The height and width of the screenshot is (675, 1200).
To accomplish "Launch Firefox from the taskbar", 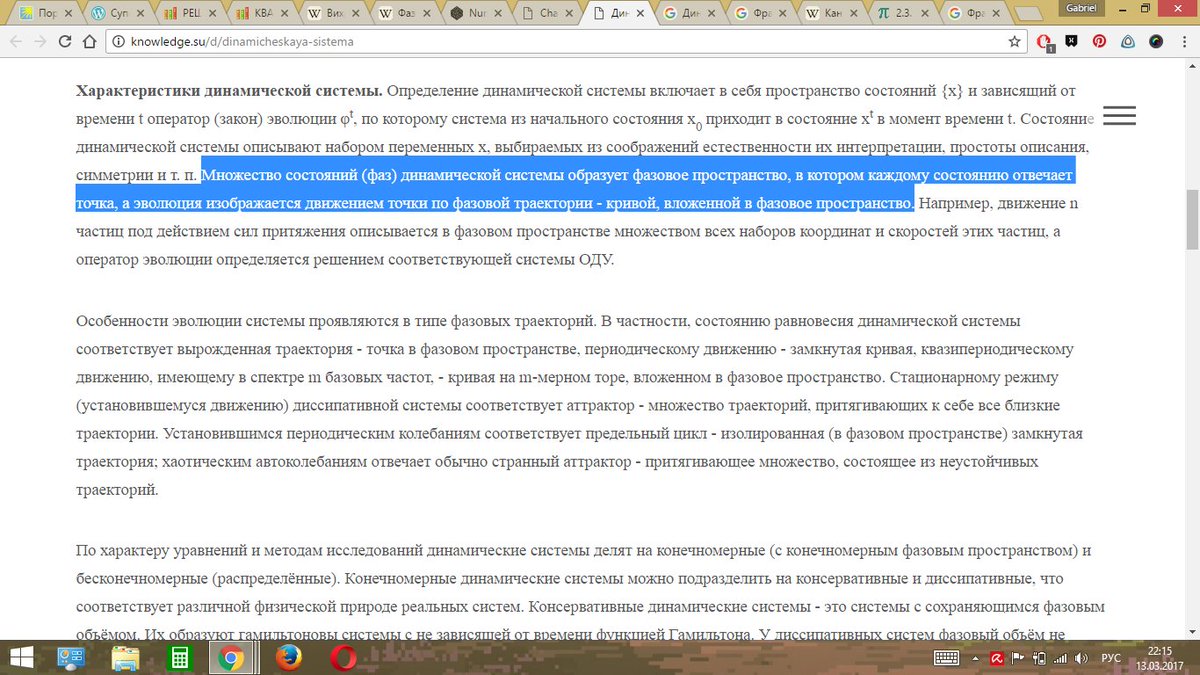I will pyautogui.click(x=289, y=658).
